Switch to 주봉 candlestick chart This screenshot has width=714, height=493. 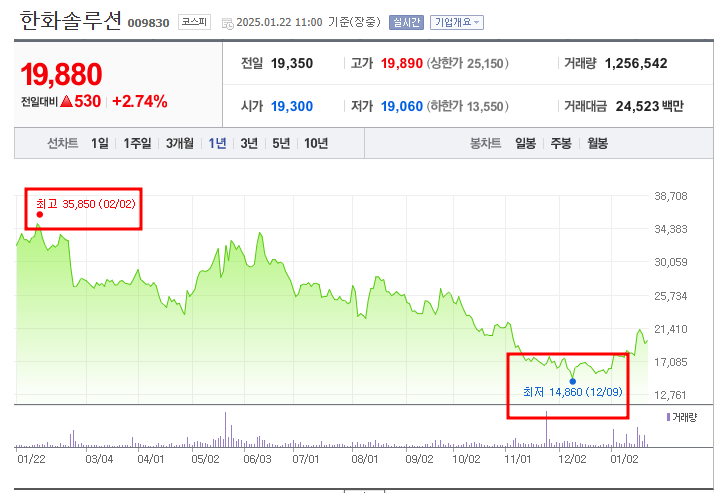(x=561, y=143)
